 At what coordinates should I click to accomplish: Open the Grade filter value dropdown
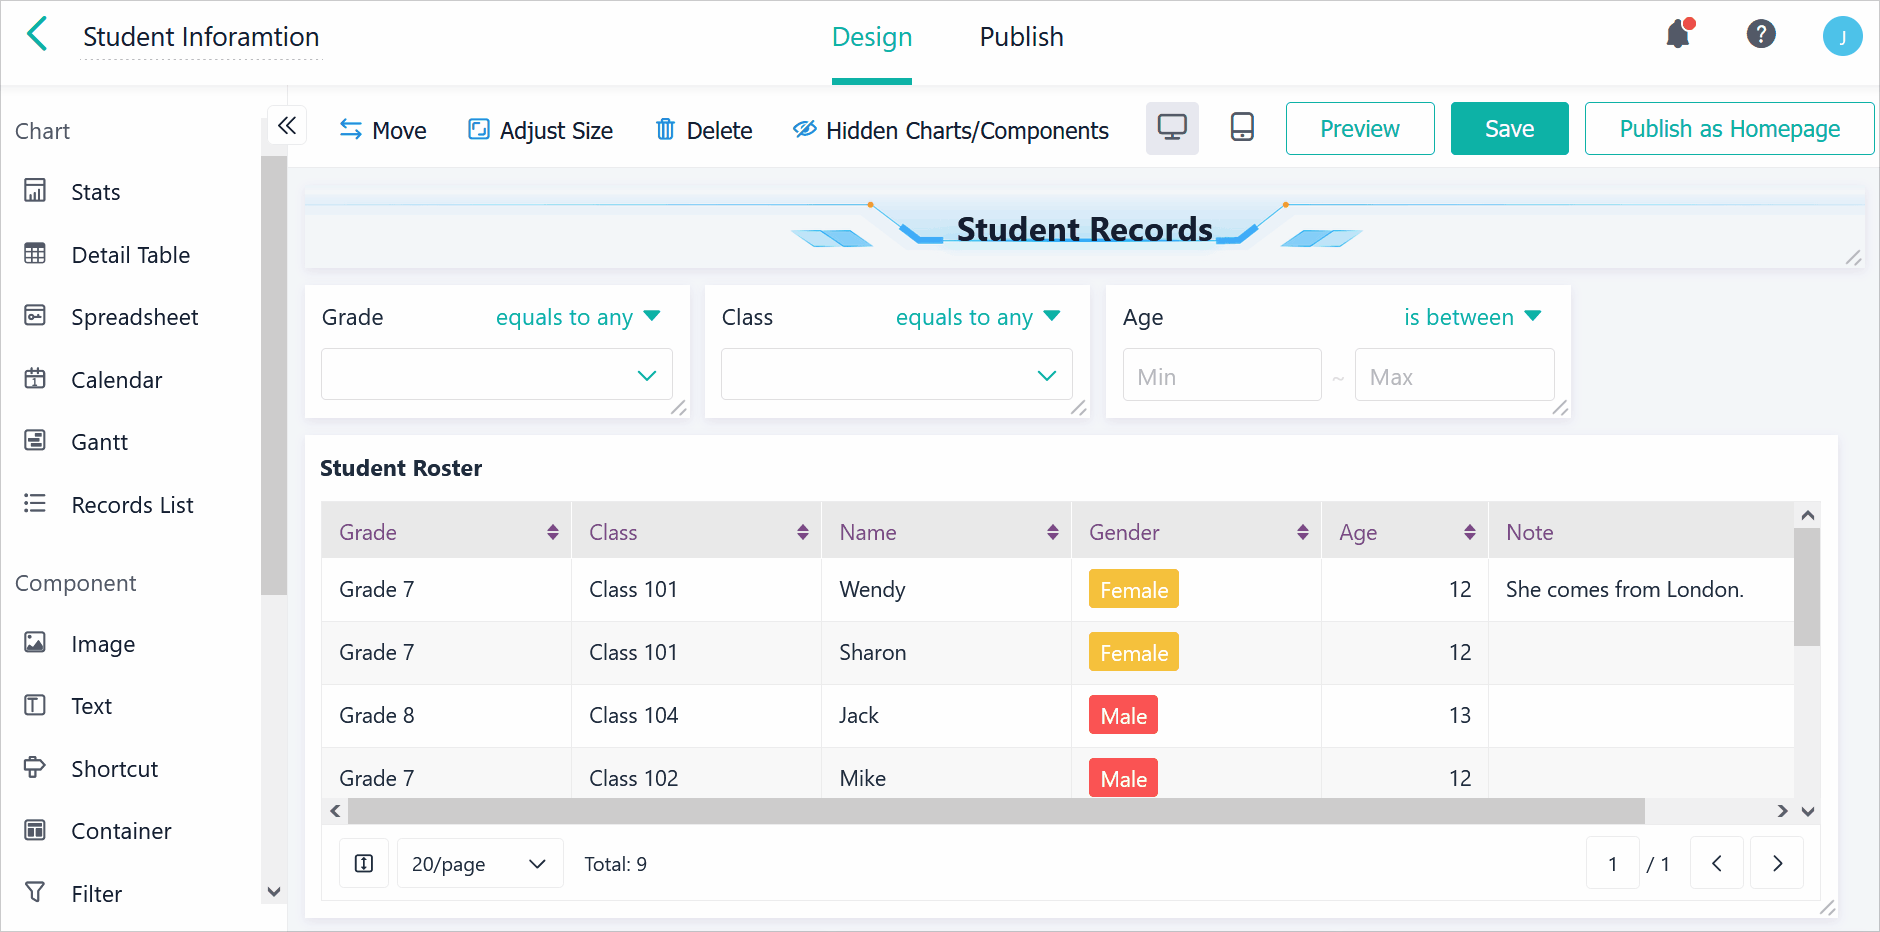[496, 375]
